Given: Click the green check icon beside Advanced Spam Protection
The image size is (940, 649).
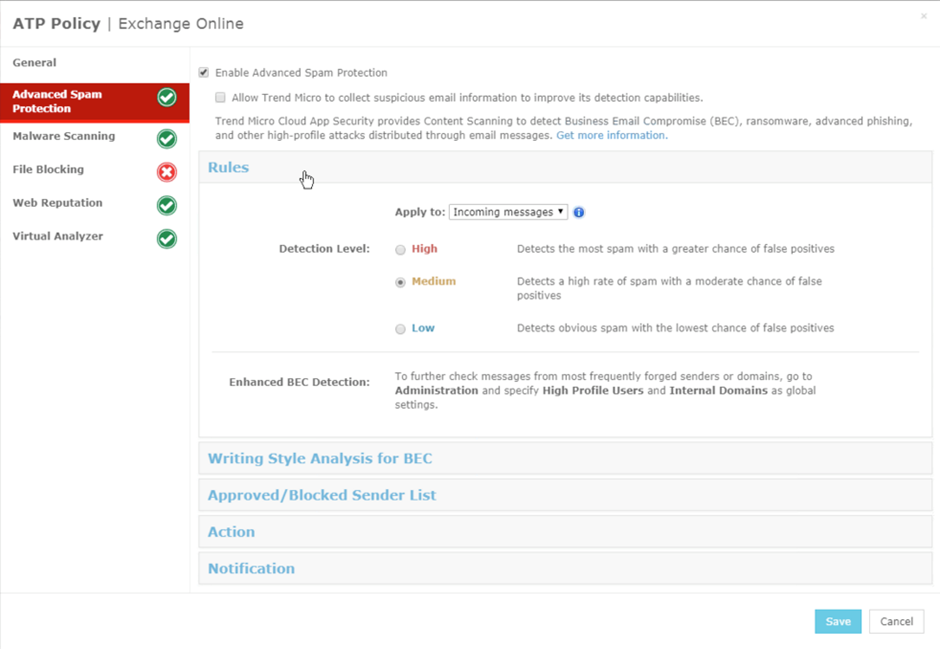Looking at the screenshot, I should [x=166, y=97].
